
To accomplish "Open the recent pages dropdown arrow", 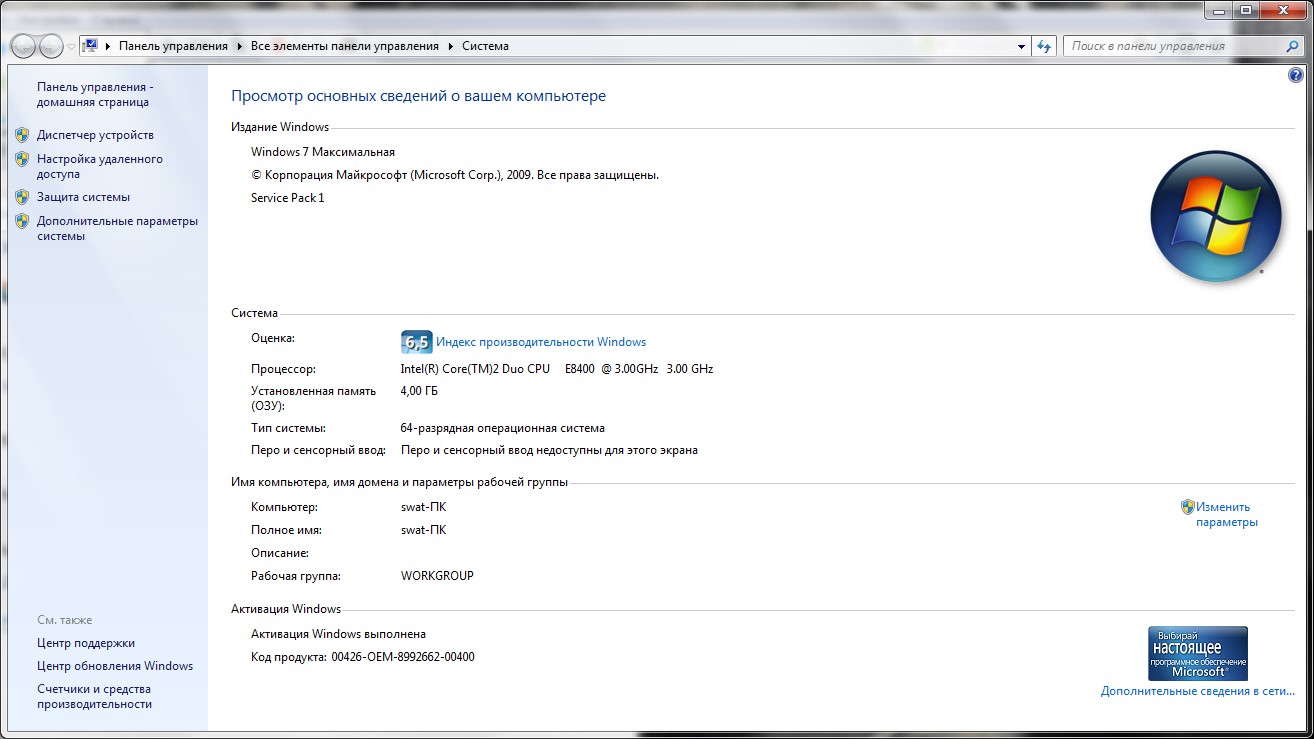I will pyautogui.click(x=71, y=47).
